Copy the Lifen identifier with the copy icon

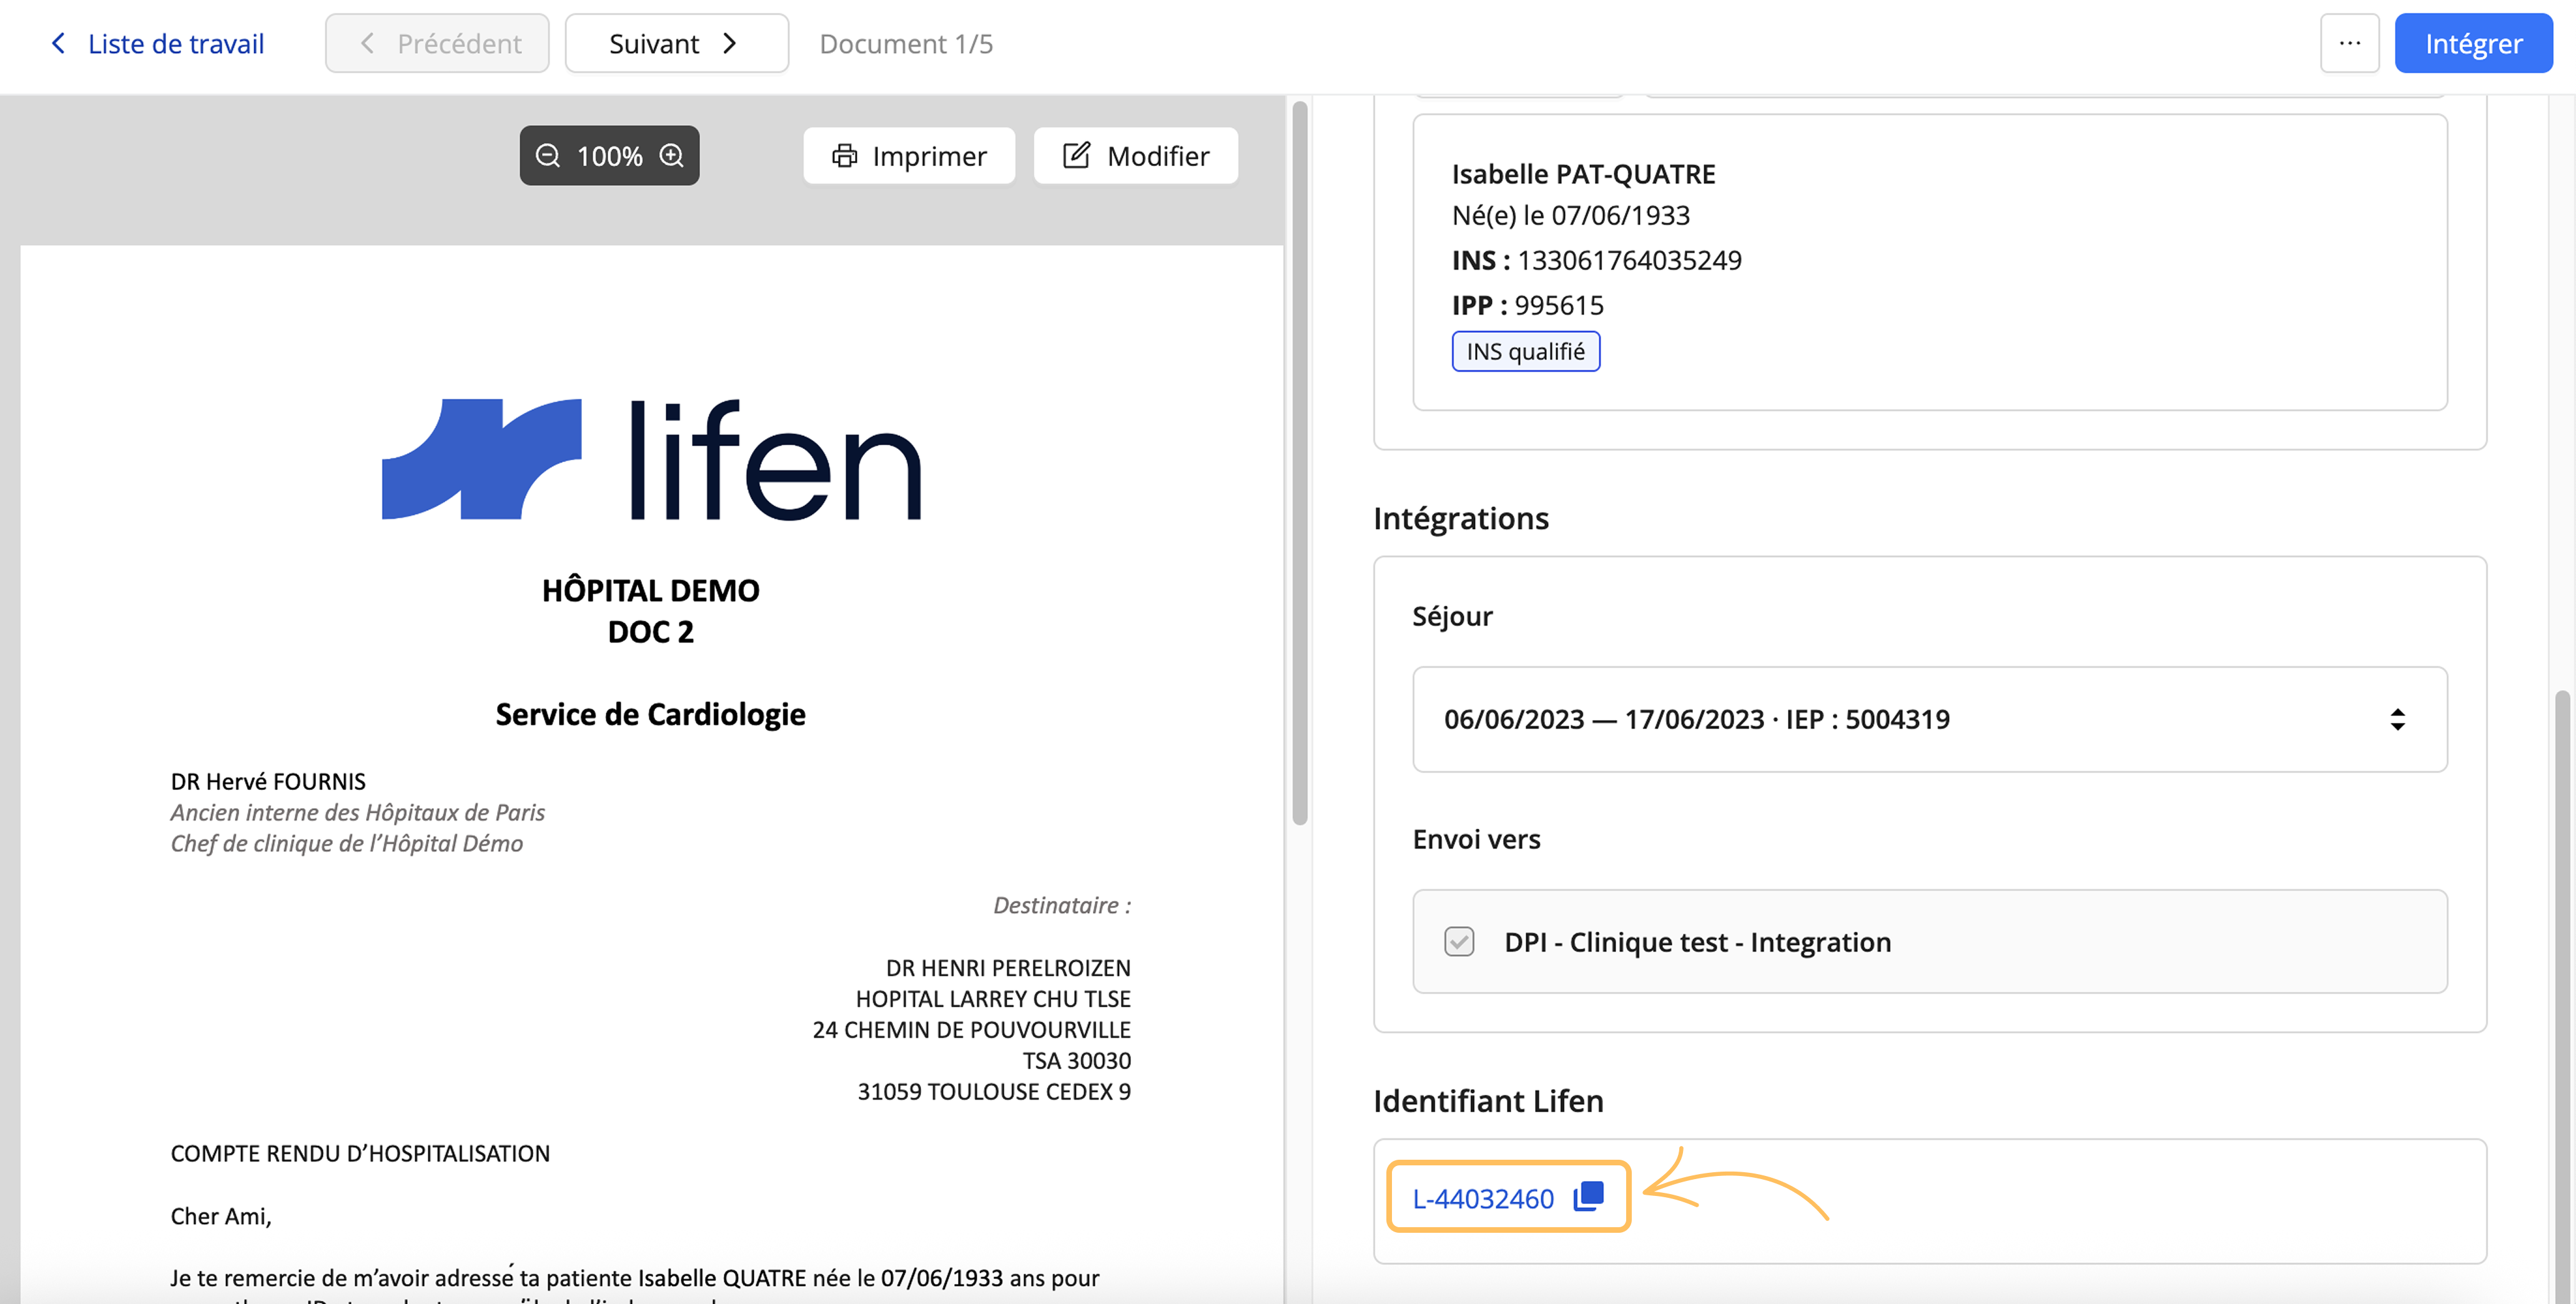coord(1589,1196)
